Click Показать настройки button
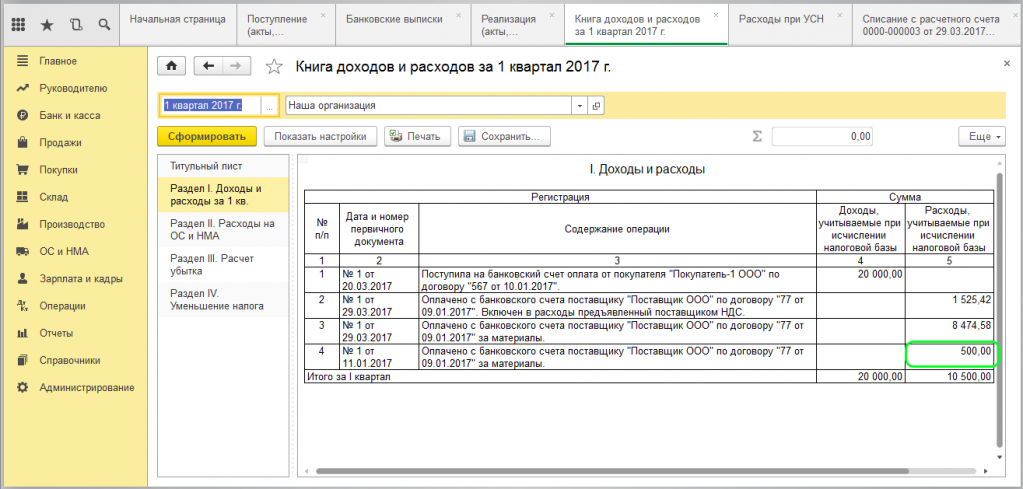Screen dimensions: 1023x489 click(x=320, y=136)
